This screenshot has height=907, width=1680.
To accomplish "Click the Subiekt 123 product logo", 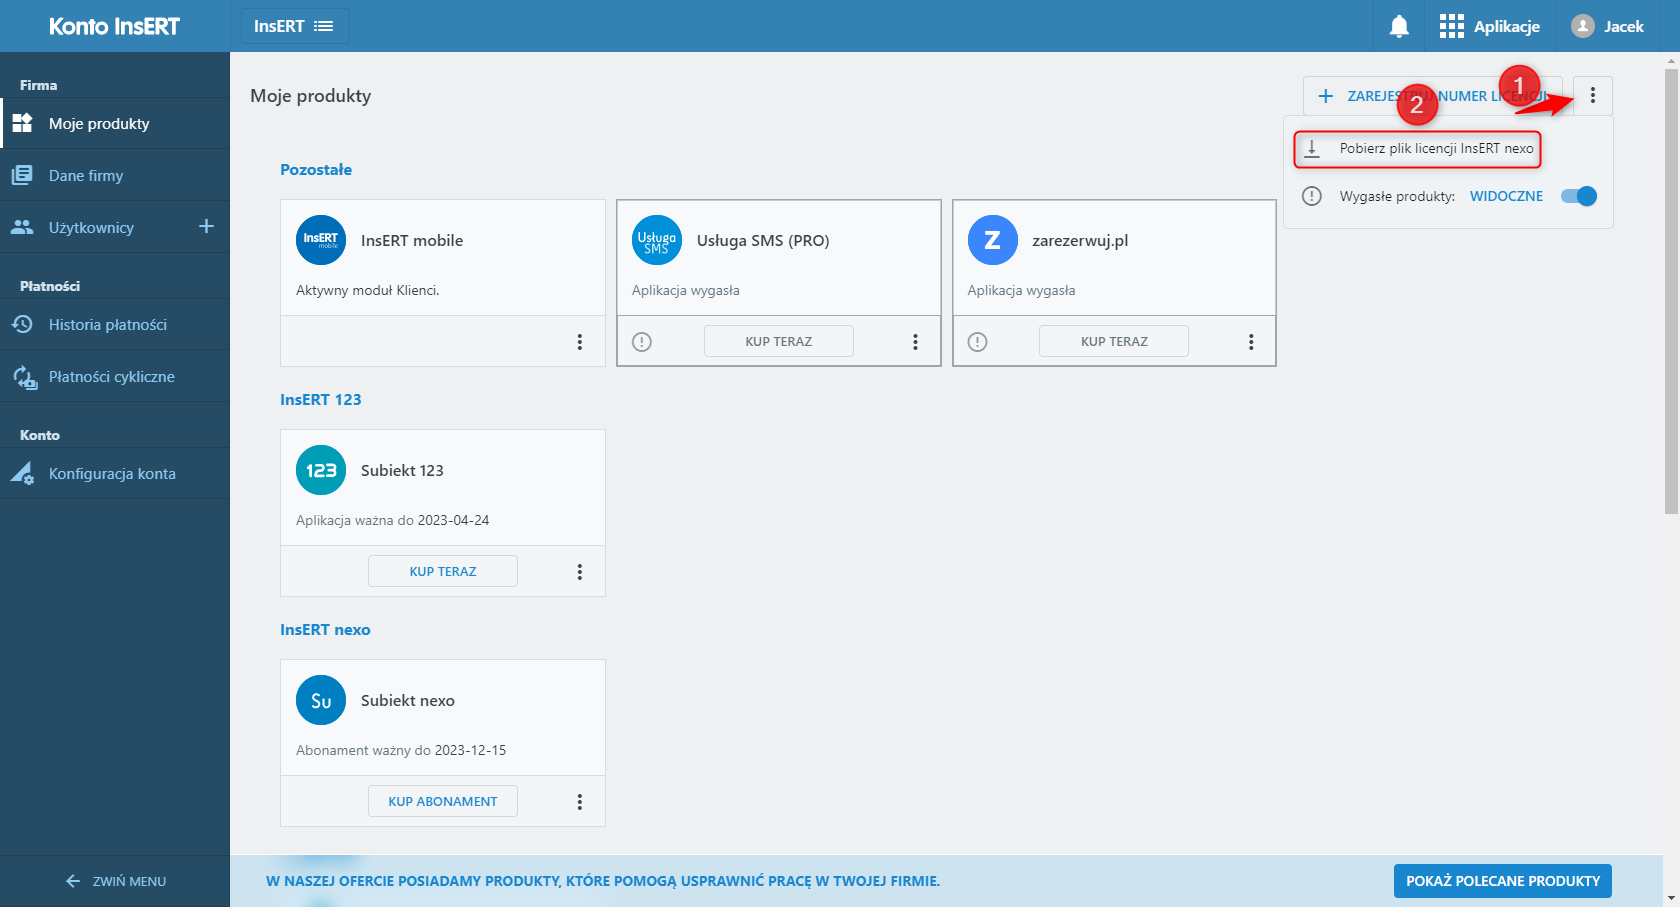I will (x=321, y=470).
